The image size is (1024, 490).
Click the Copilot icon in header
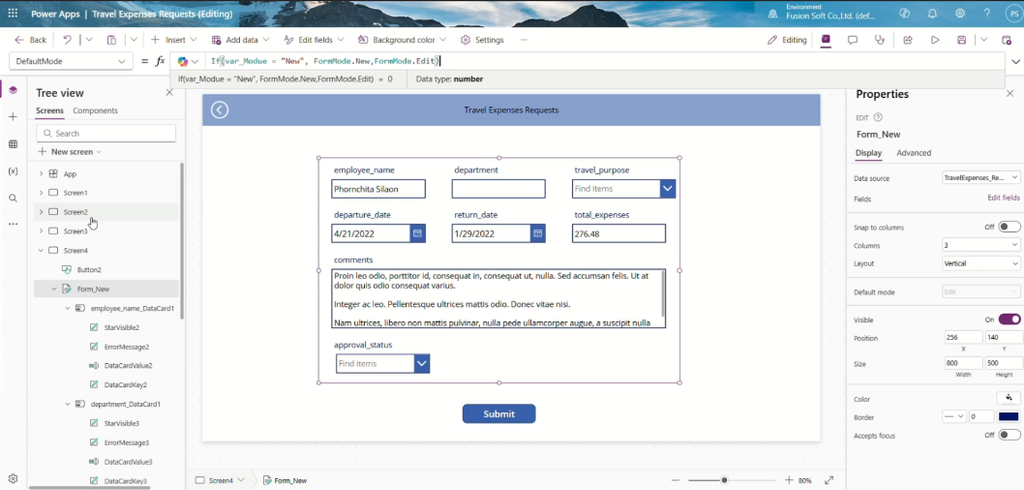[x=904, y=13]
